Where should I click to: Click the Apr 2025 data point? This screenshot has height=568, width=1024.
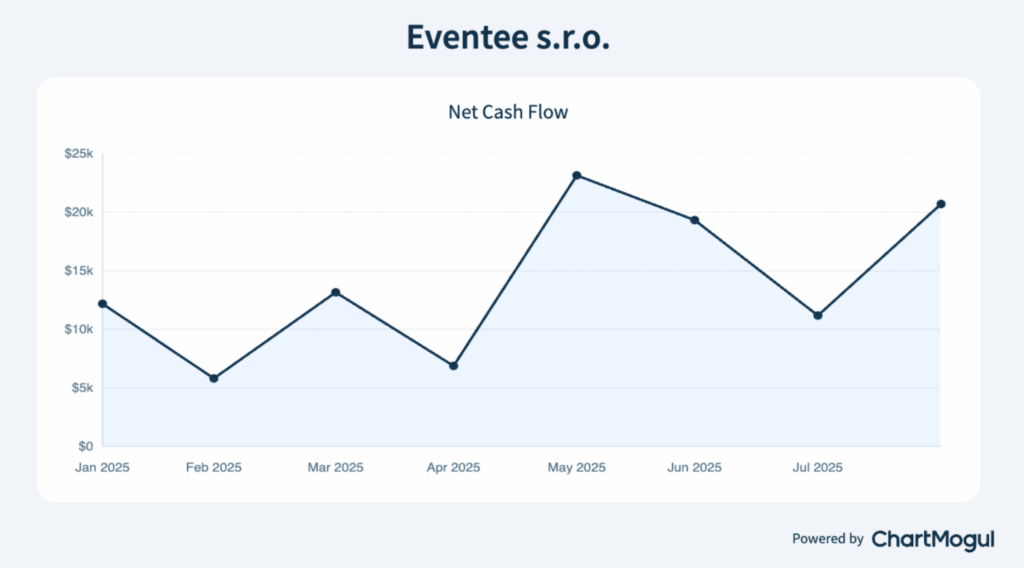[454, 366]
